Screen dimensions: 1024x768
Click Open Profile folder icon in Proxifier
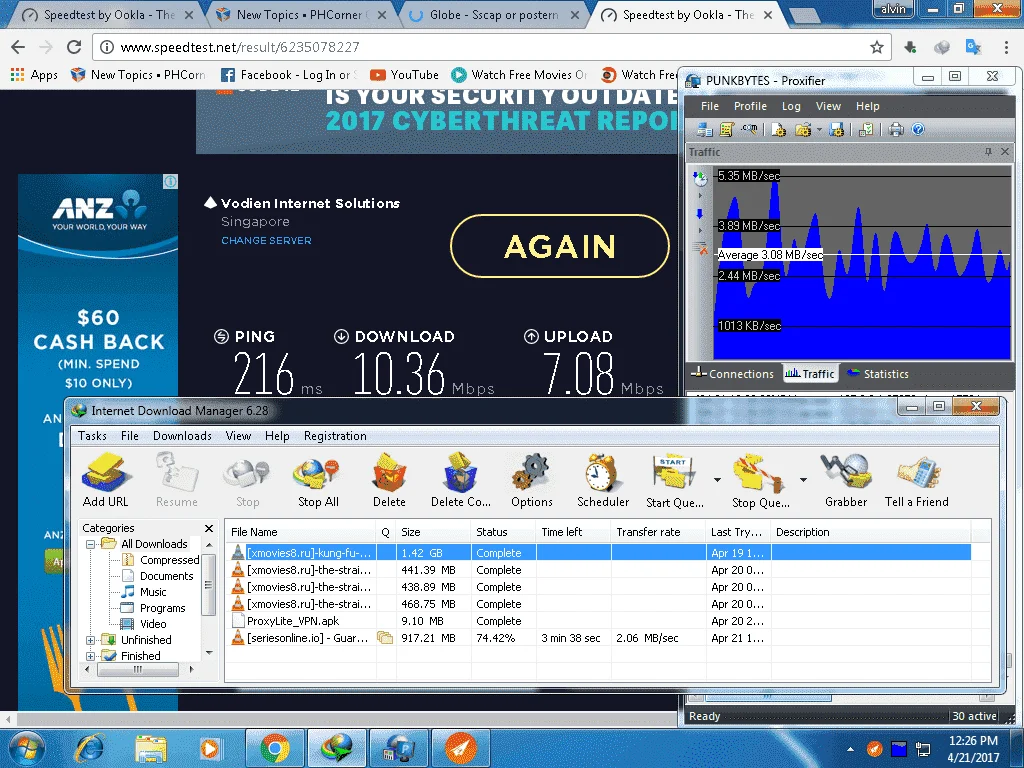point(803,129)
